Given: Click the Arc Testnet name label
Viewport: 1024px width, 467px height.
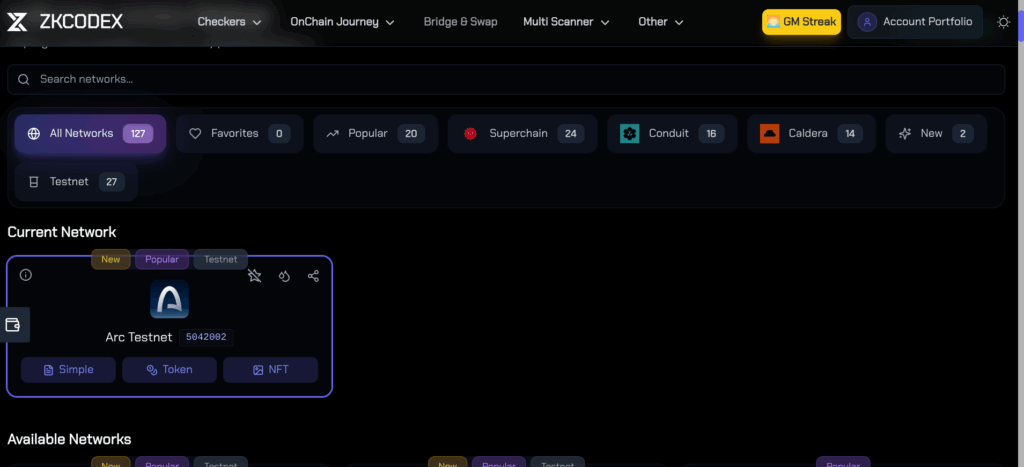Looking at the screenshot, I should point(138,338).
